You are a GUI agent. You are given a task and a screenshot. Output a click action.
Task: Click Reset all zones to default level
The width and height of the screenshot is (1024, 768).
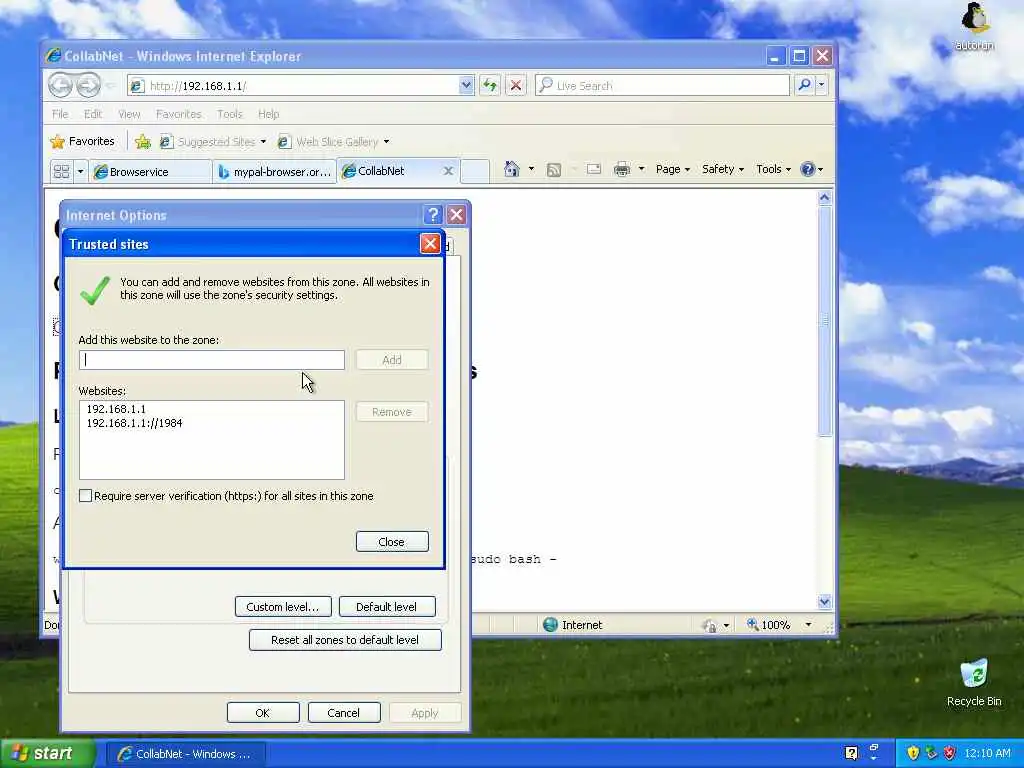point(345,640)
